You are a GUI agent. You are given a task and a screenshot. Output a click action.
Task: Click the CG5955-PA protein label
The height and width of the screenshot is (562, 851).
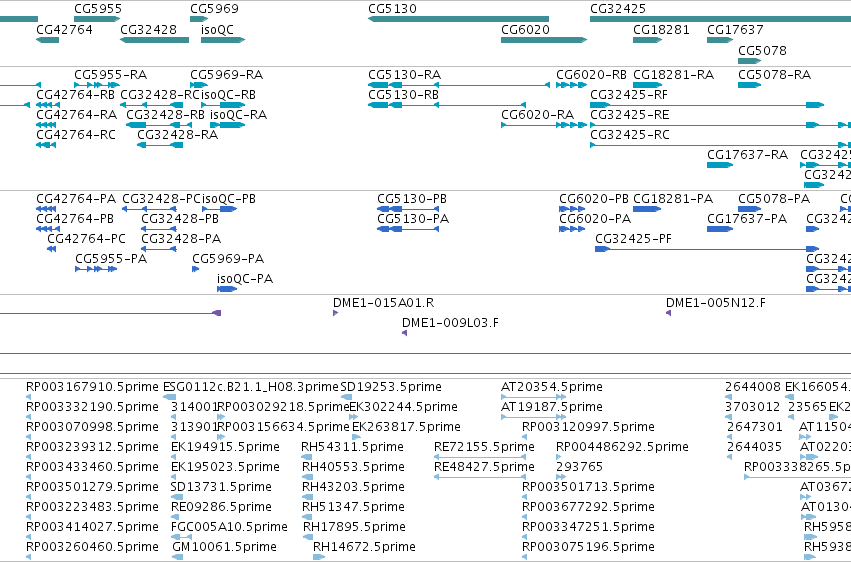(111, 259)
